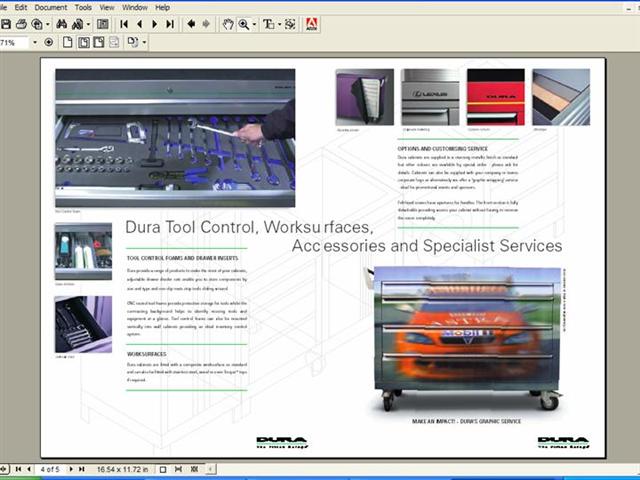Open the zoom percentage dropdown arrow
This screenshot has width=640, height=480.
(x=35, y=42)
